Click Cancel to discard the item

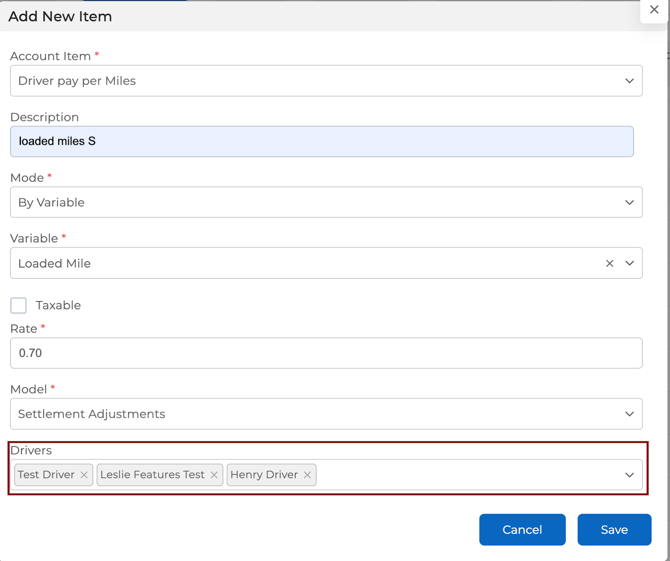pos(522,530)
